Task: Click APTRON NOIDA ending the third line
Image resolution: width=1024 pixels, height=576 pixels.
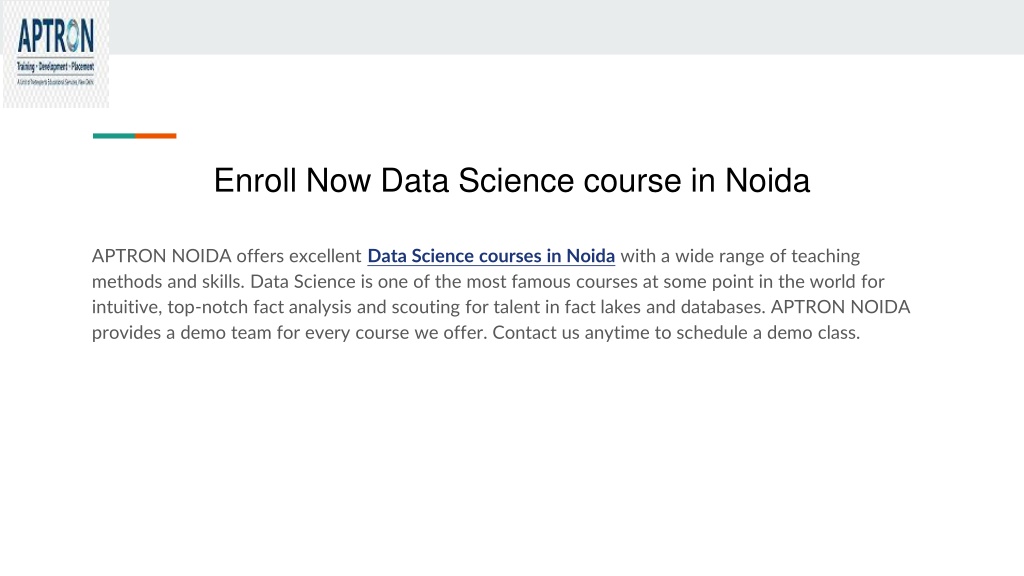Action: pos(840,307)
